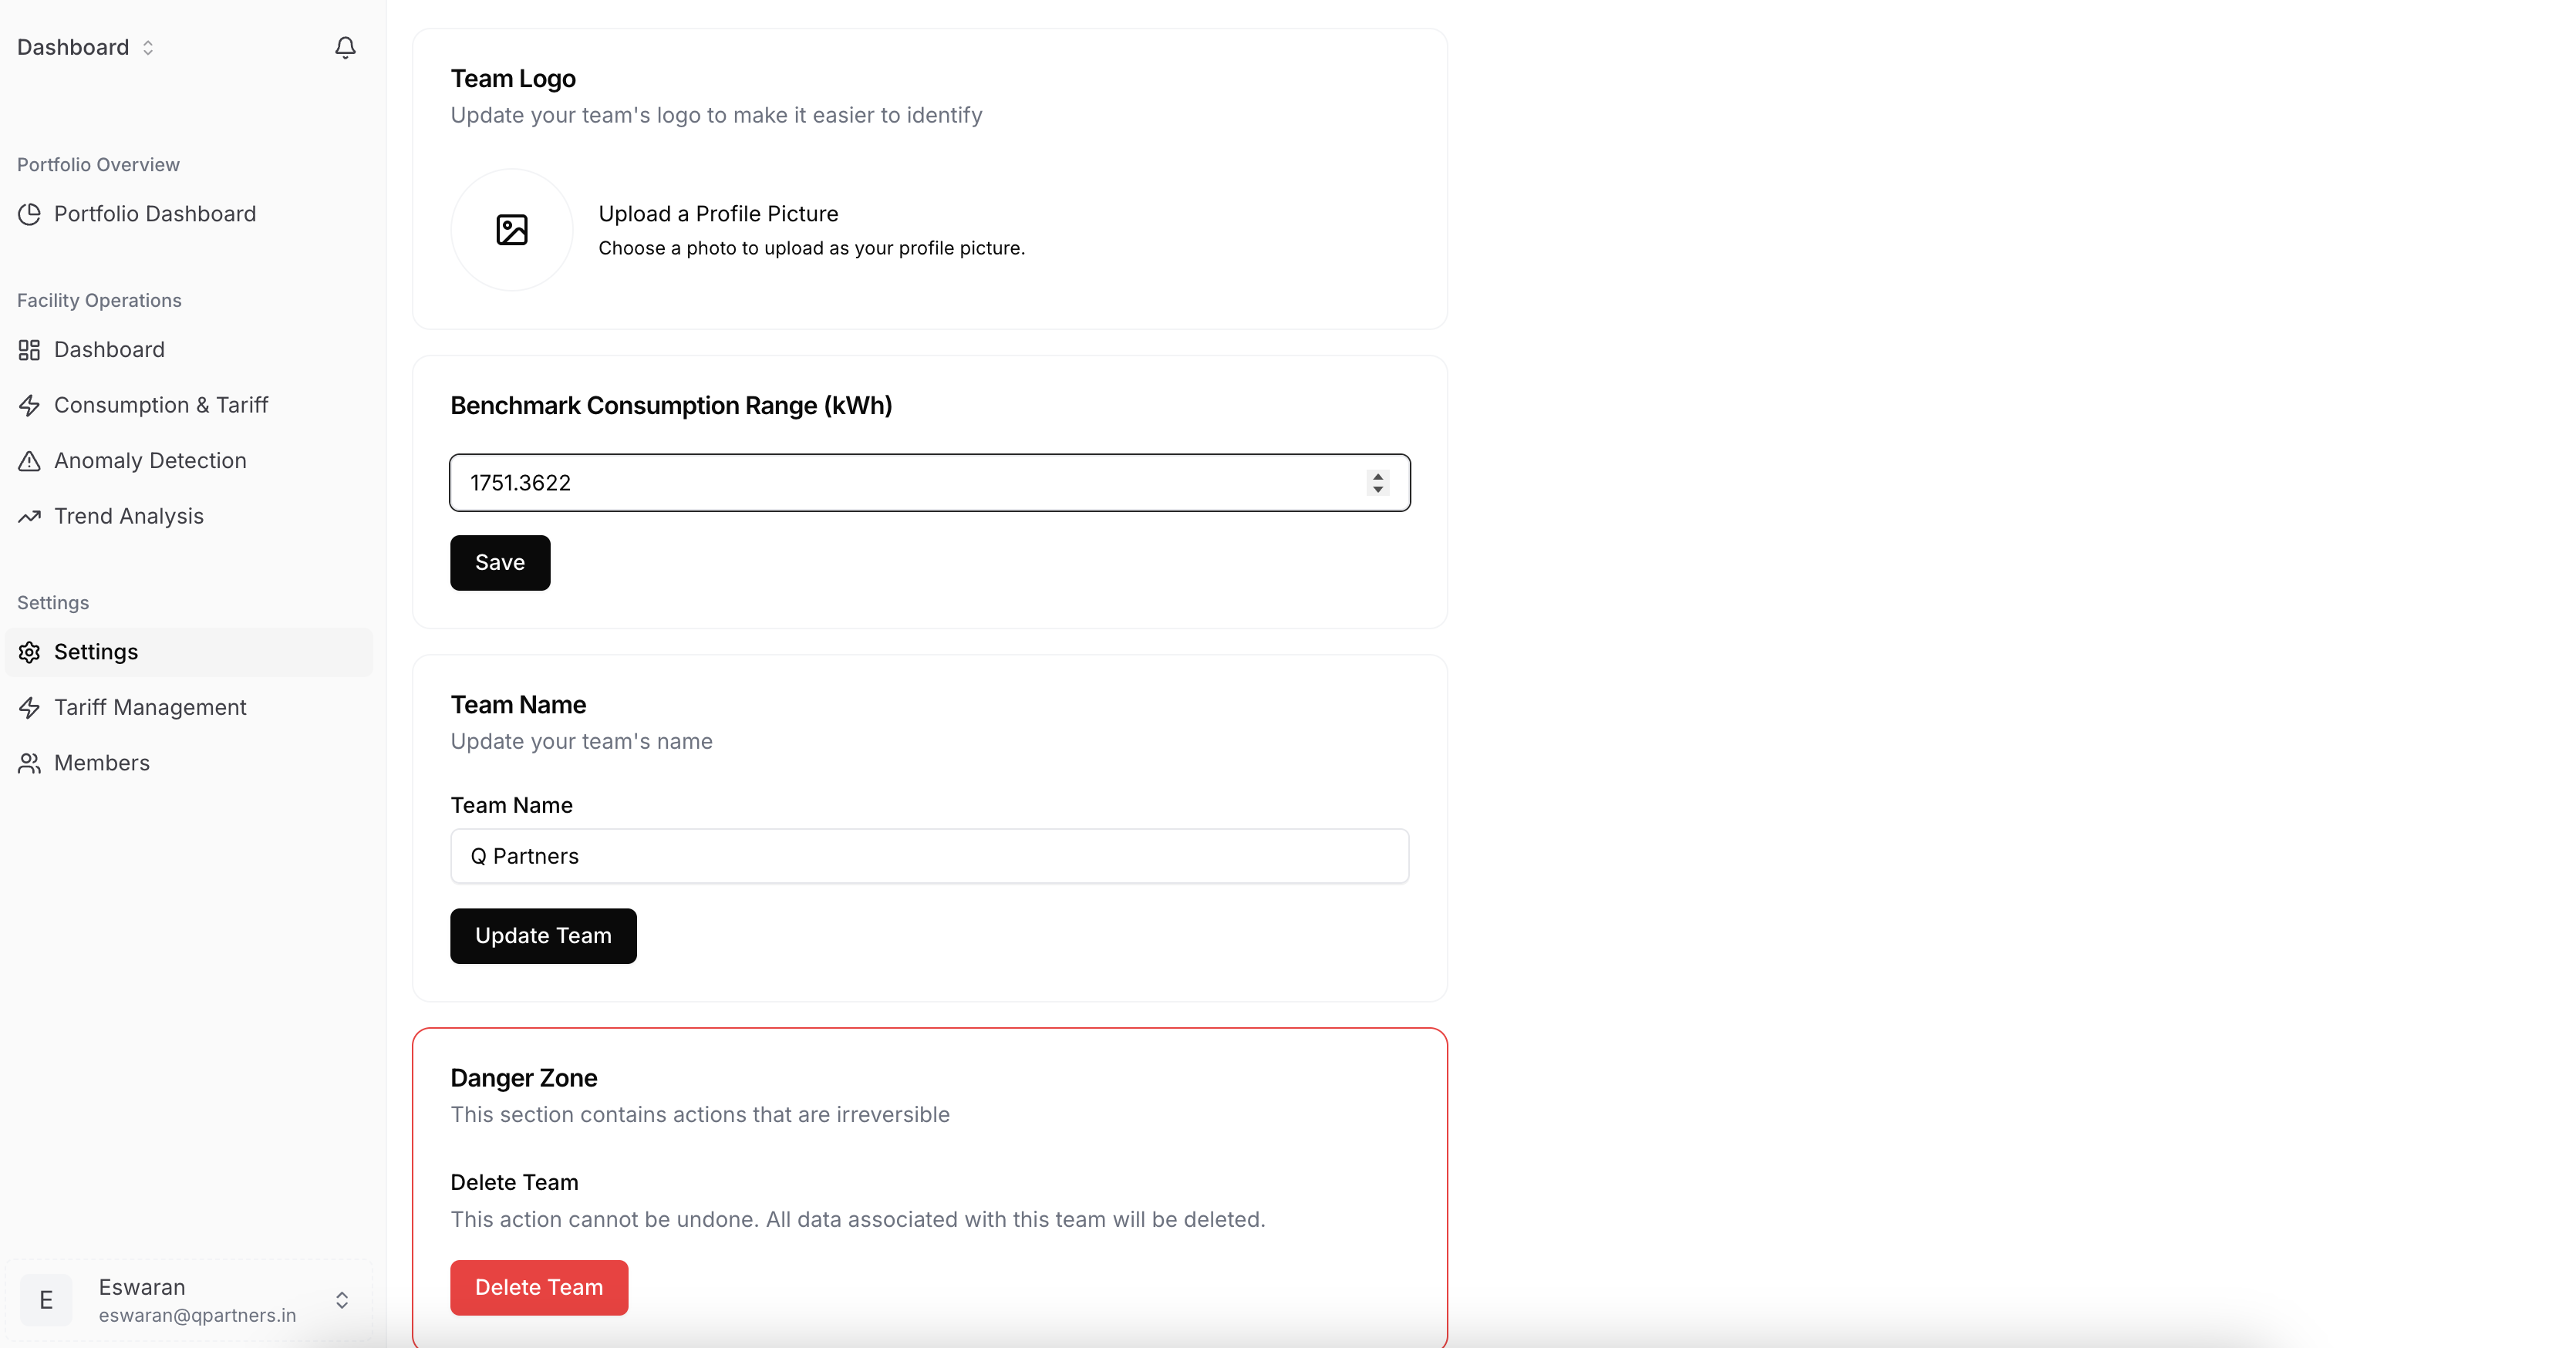Go to the Trend Analysis page

(129, 516)
